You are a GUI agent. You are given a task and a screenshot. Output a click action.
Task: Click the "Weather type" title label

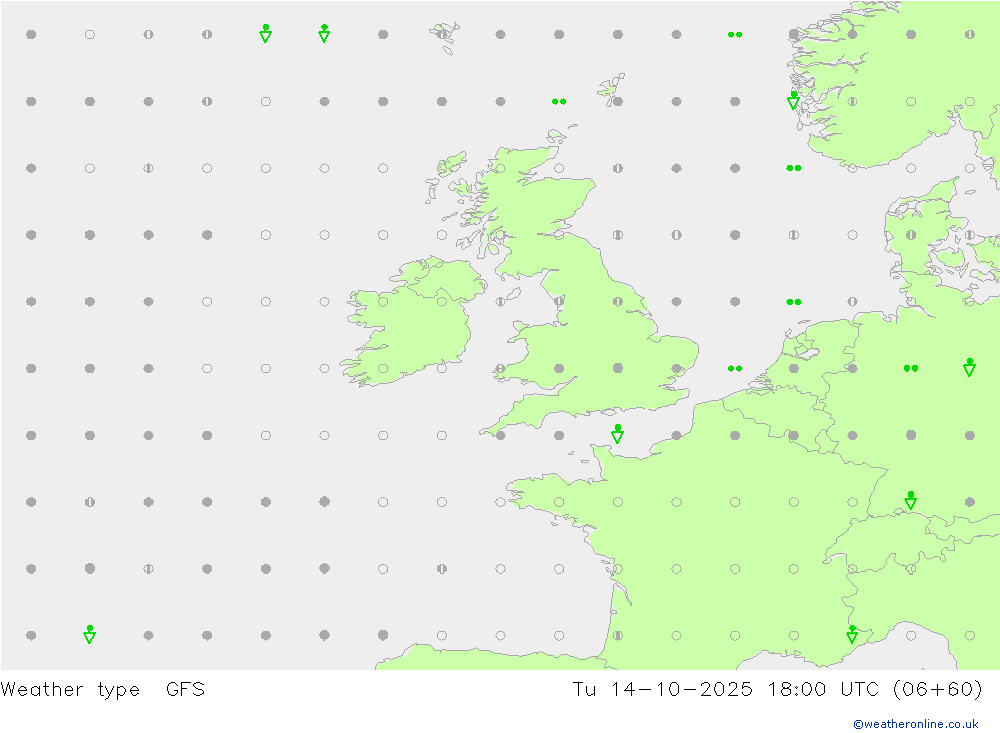[x=70, y=689]
